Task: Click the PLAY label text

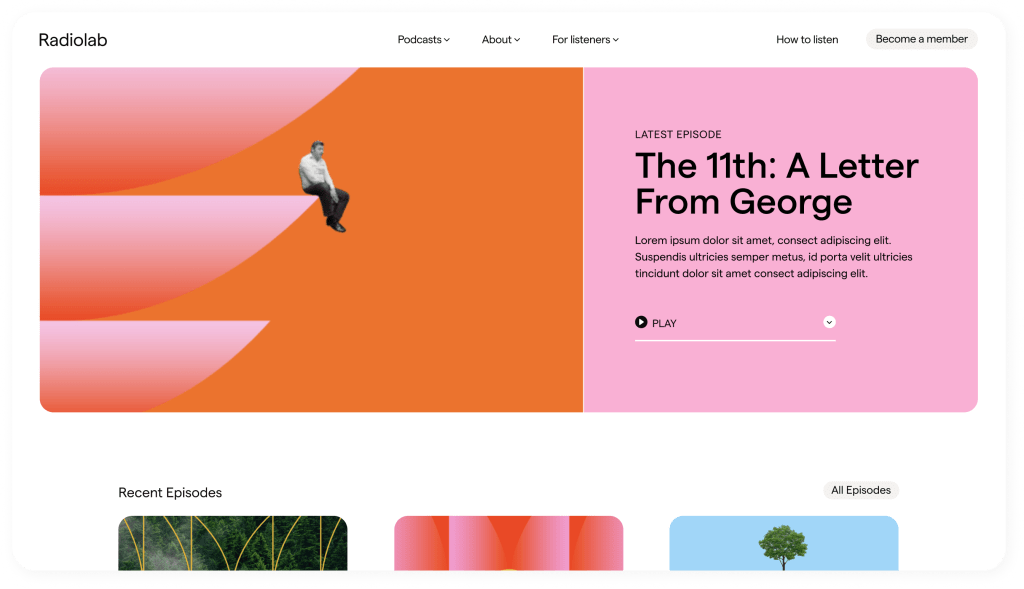Action: pyautogui.click(x=664, y=323)
